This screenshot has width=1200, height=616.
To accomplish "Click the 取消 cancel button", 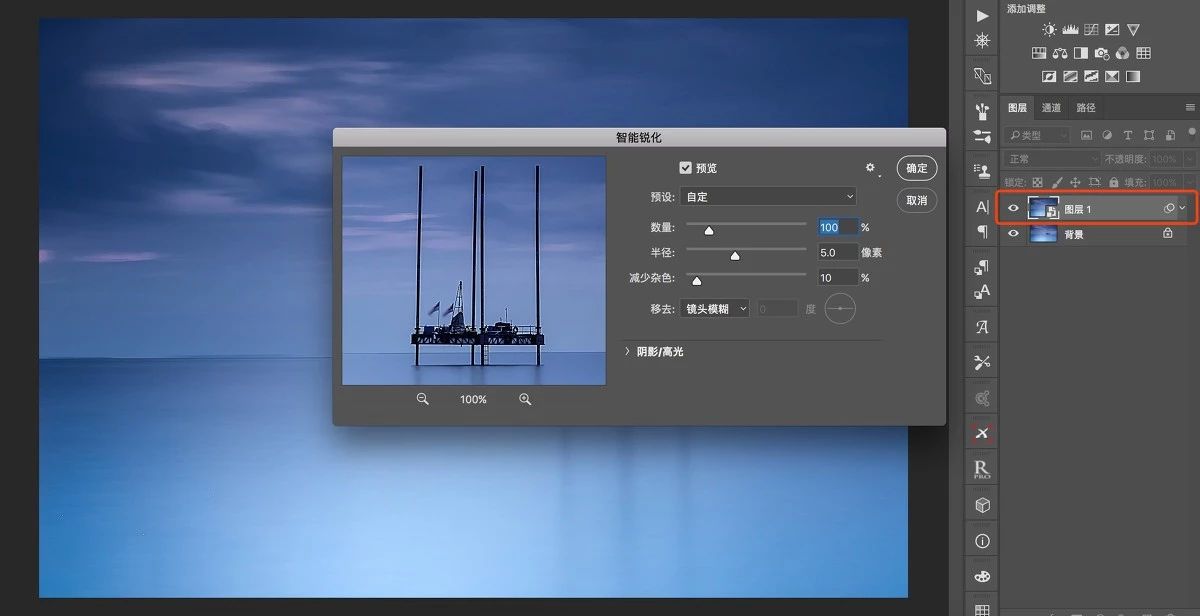I will [916, 200].
